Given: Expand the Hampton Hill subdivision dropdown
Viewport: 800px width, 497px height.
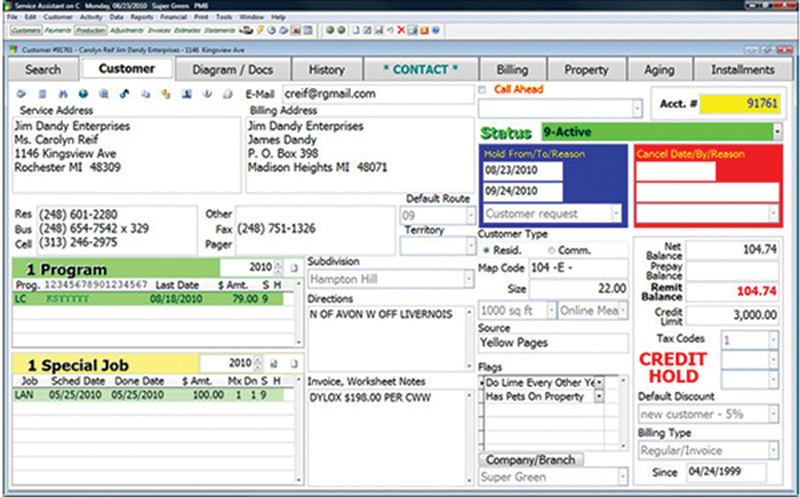Looking at the screenshot, I should [468, 279].
